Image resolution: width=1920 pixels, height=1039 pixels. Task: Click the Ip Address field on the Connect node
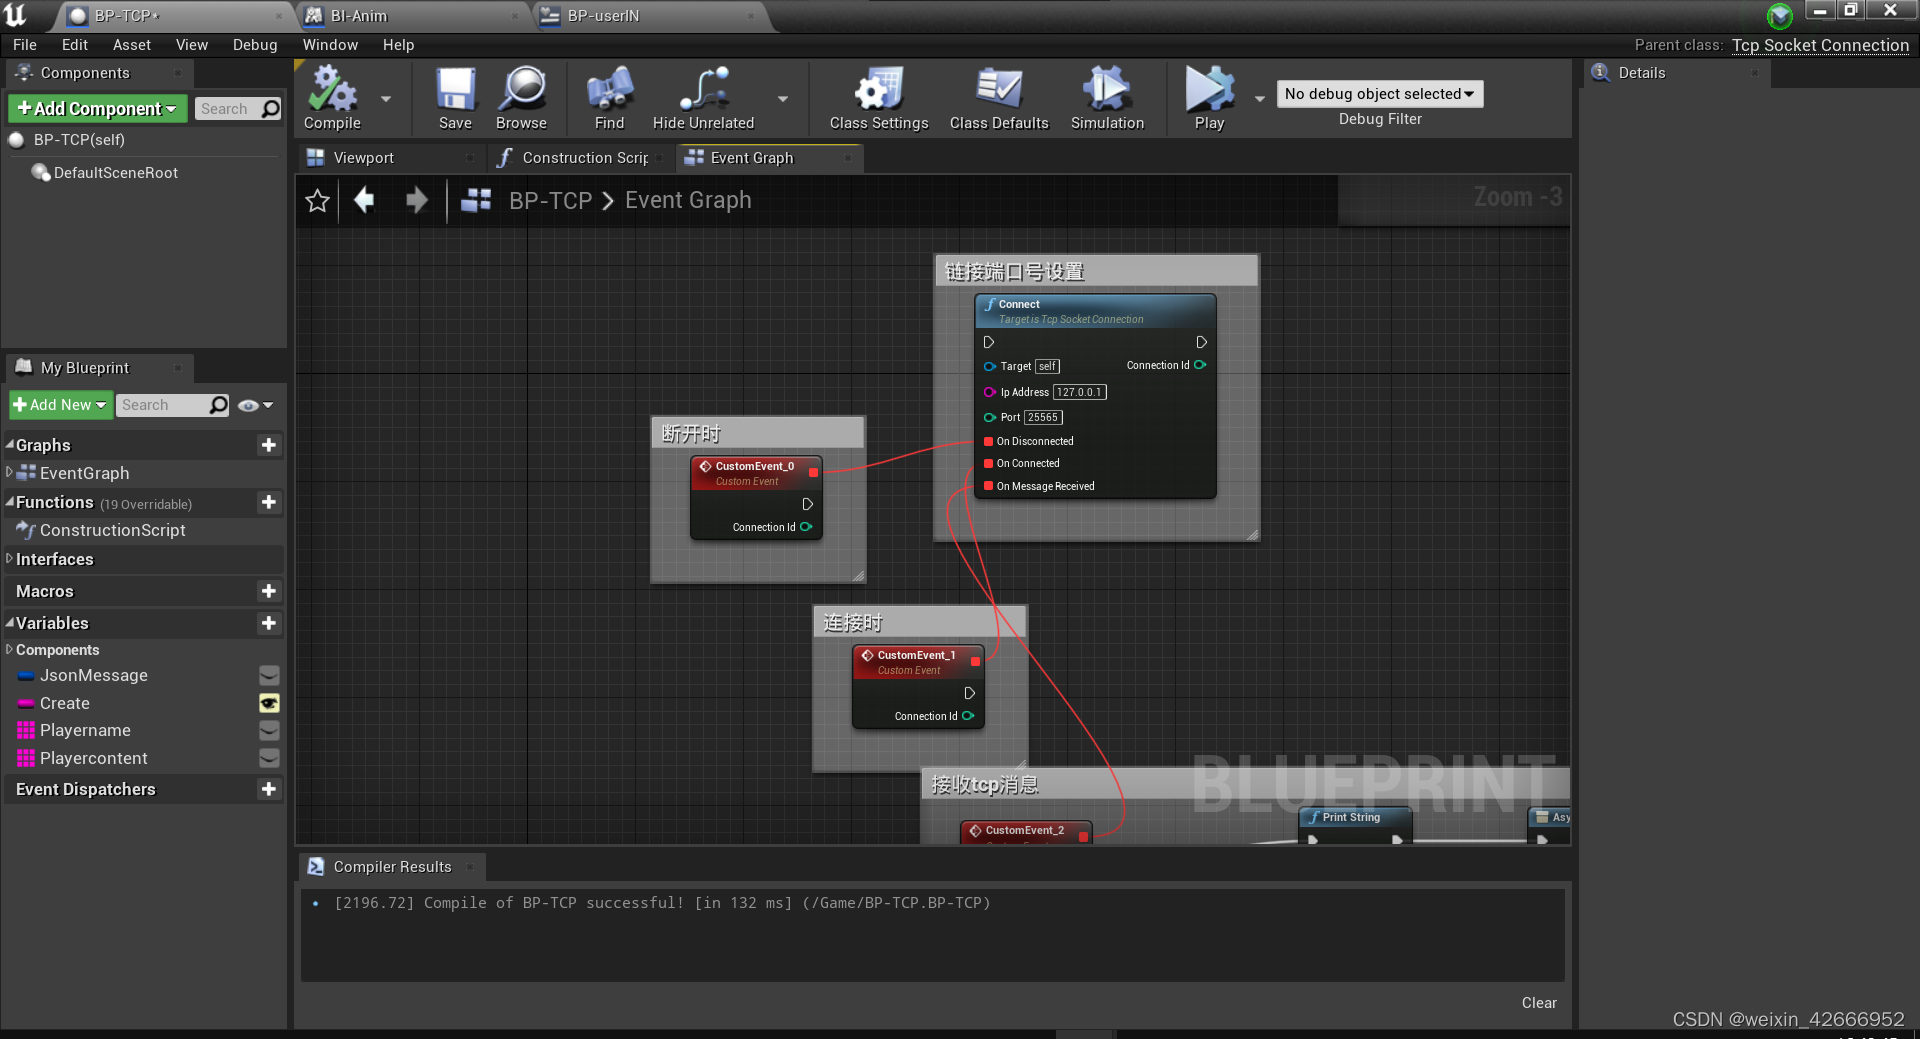[1081, 392]
